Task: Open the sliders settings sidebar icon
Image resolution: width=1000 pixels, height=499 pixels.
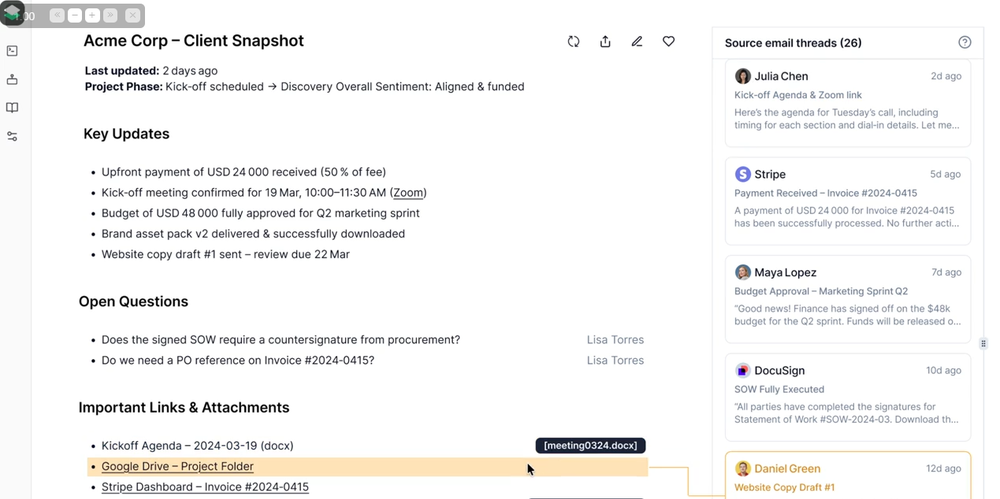Action: 11,137
